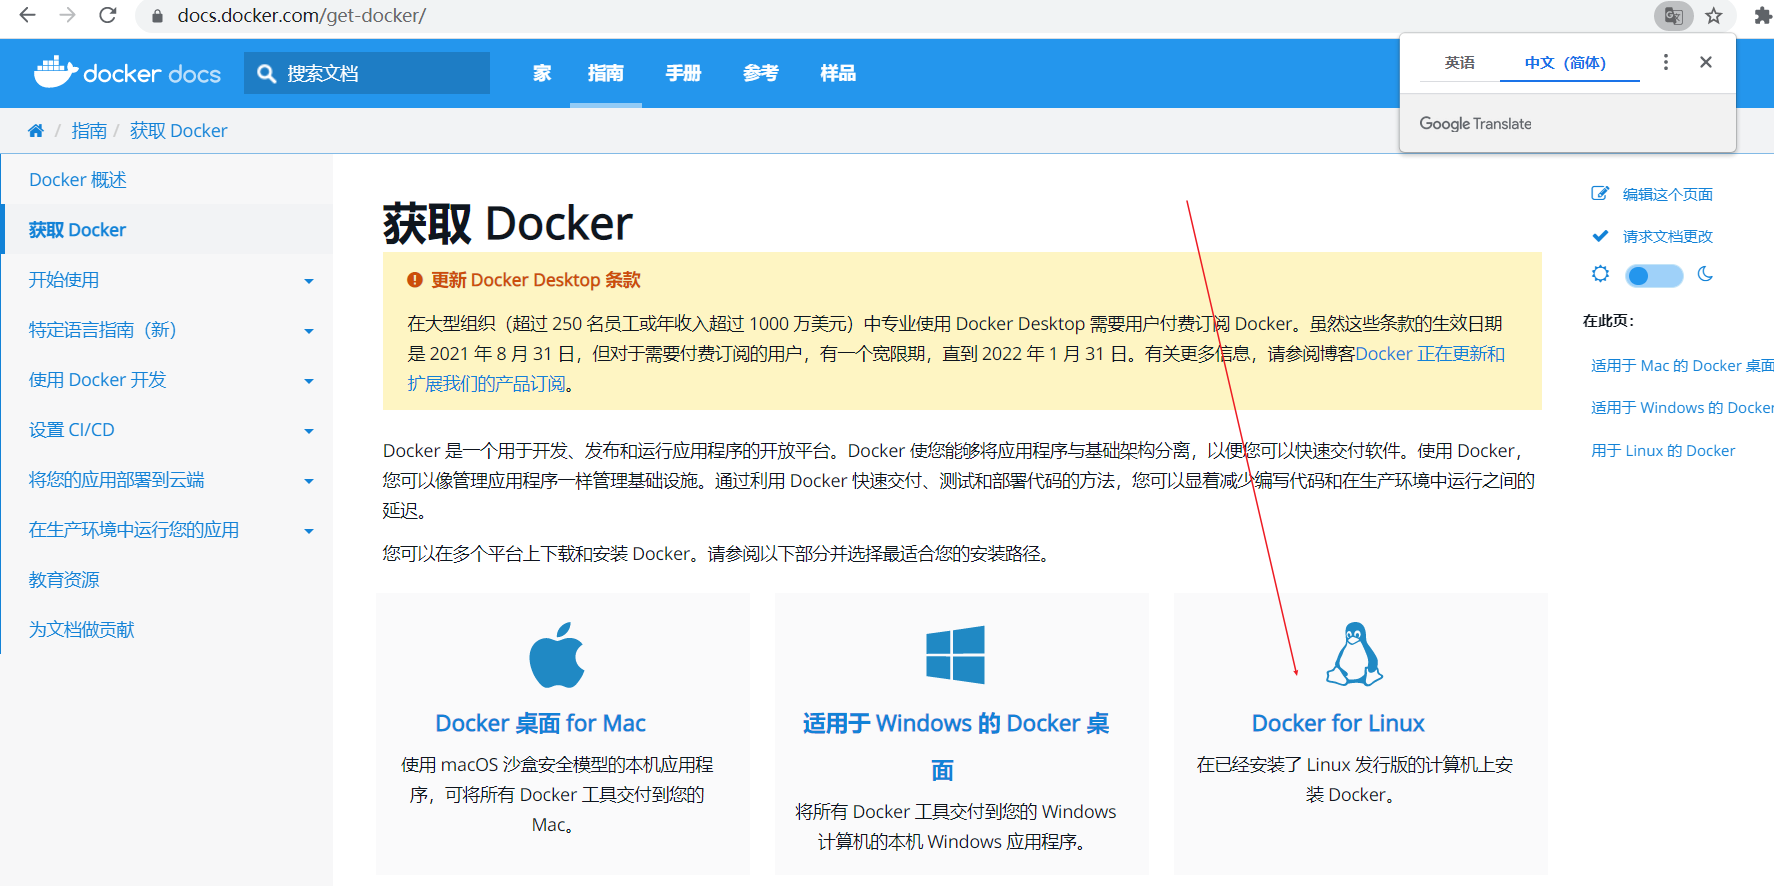
Task: Click the Linux penguin icon
Action: coord(1354,654)
